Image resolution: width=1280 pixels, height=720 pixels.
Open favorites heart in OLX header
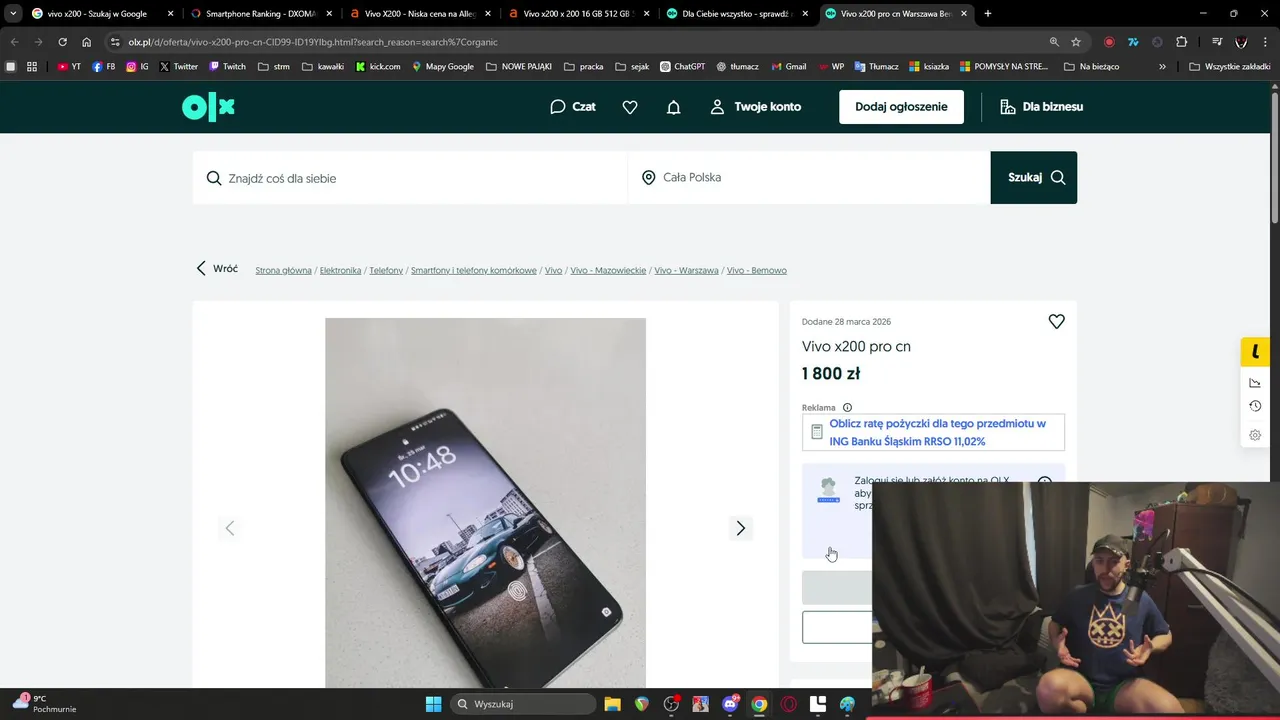coord(630,107)
